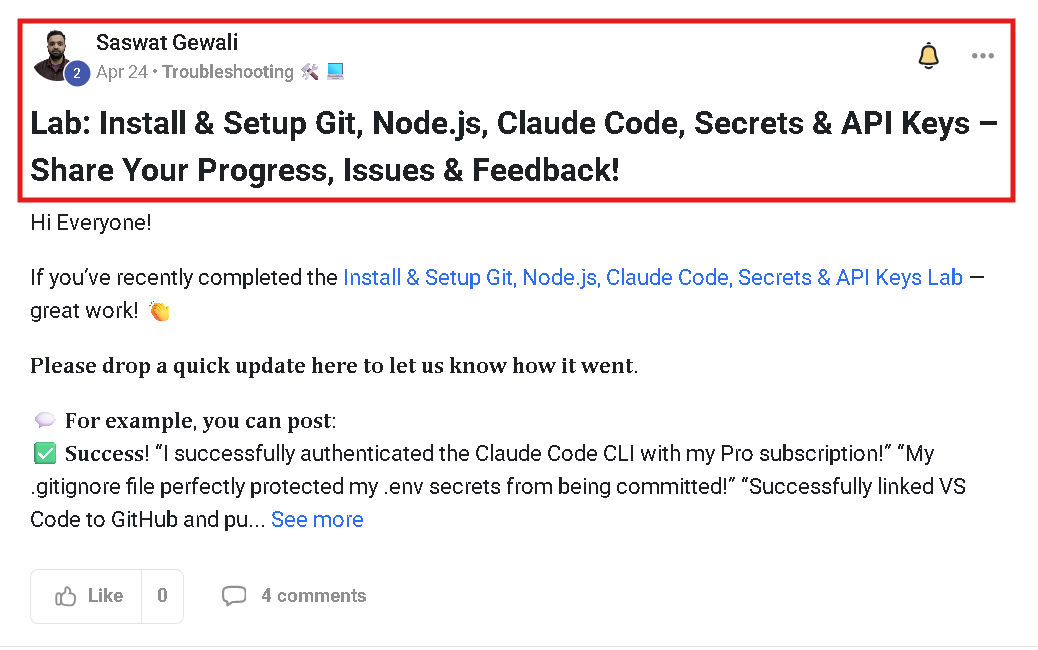Click the speech bubble comments icon
Viewport: 1038px width, 650px height.
tap(234, 596)
